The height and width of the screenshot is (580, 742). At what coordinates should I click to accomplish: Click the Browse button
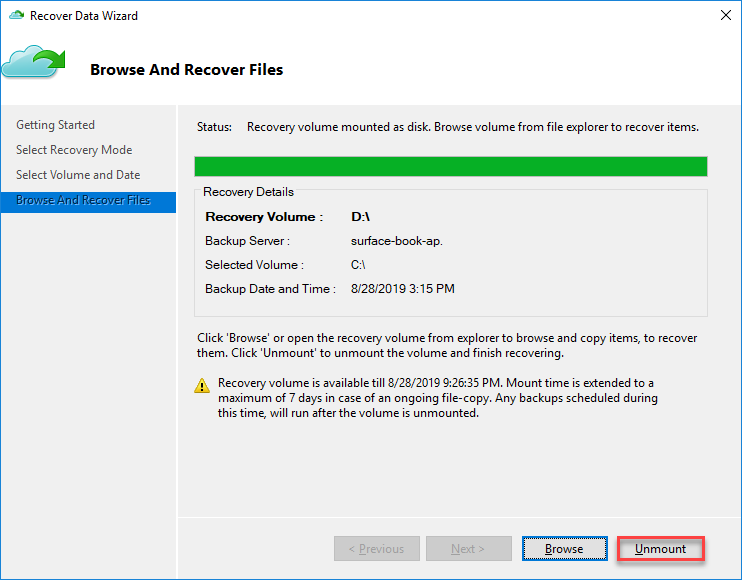(564, 549)
